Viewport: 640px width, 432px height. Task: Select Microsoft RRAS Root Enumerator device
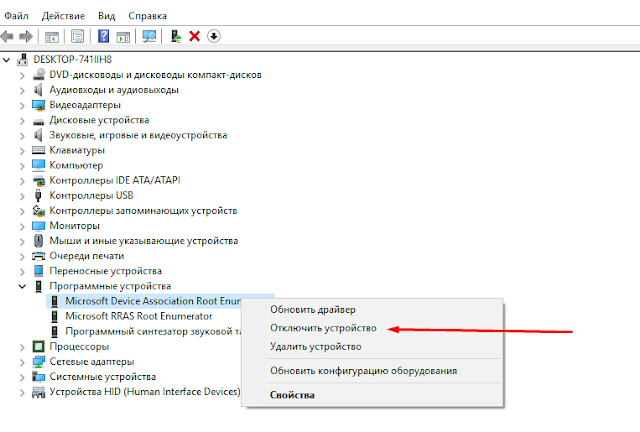click(x=139, y=316)
